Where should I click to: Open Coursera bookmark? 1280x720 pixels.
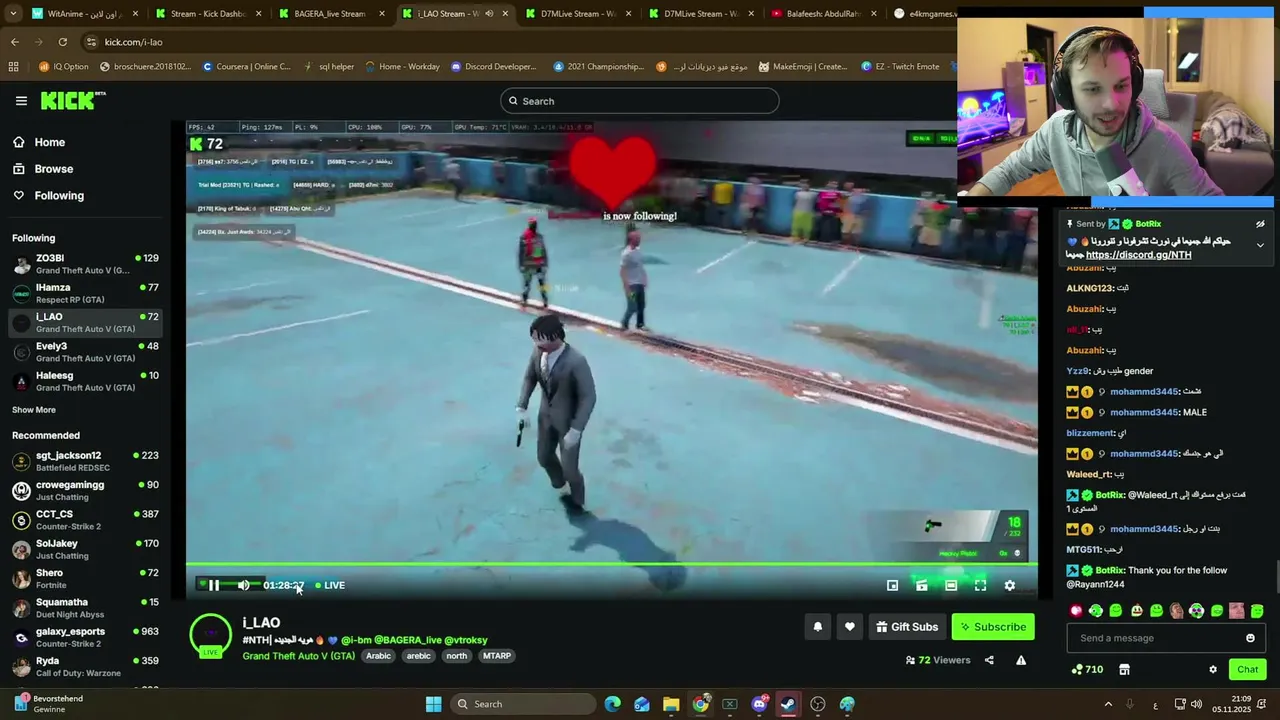[x=246, y=67]
